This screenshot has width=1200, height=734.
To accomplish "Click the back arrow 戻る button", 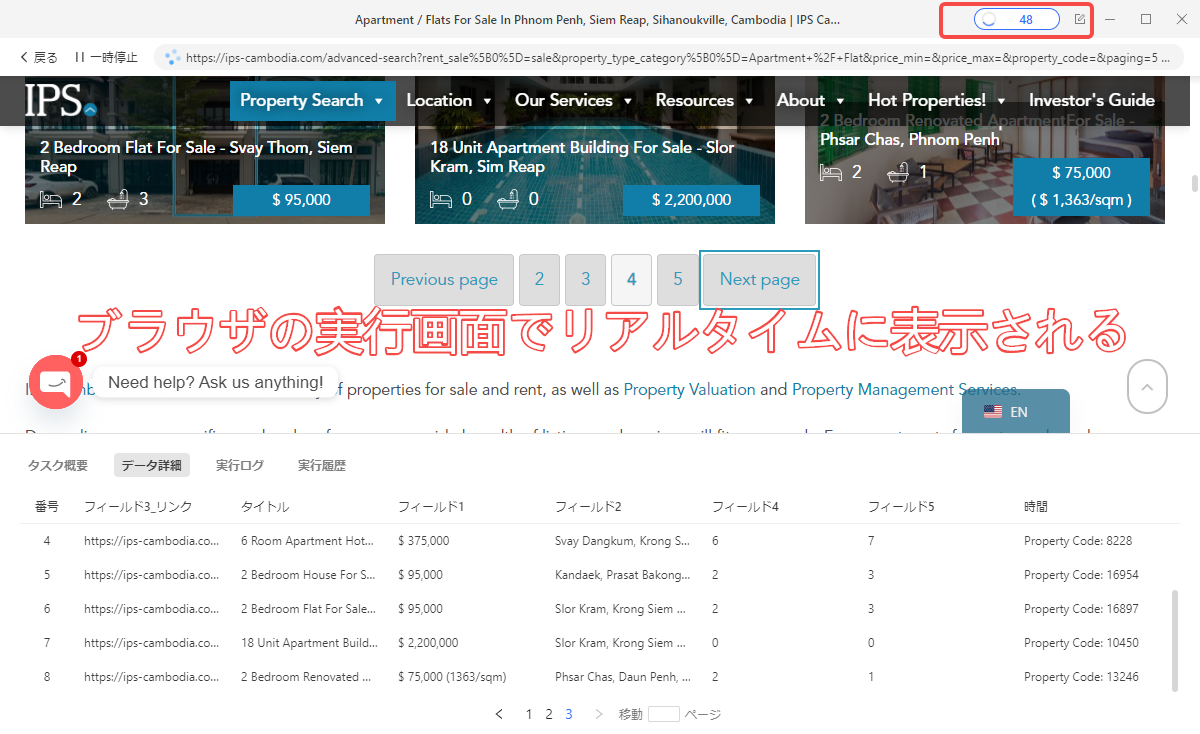I will [x=39, y=57].
